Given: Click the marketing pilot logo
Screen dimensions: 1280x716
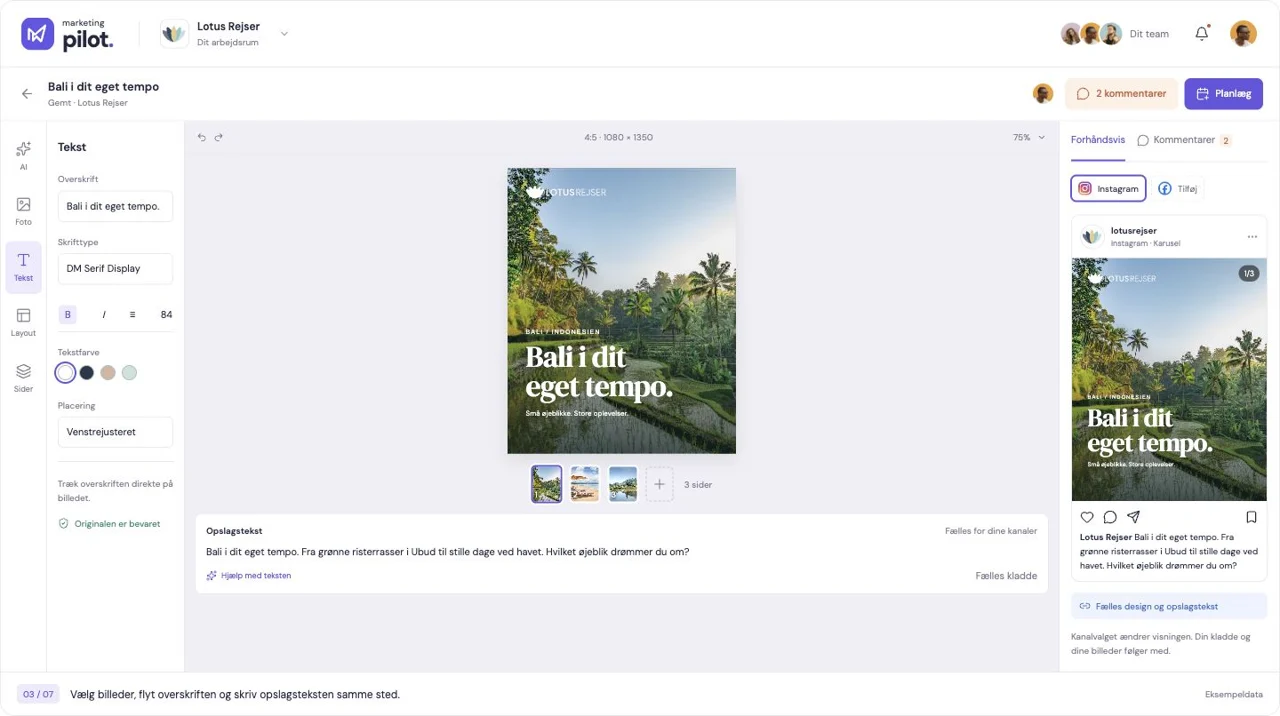Looking at the screenshot, I should point(68,34).
